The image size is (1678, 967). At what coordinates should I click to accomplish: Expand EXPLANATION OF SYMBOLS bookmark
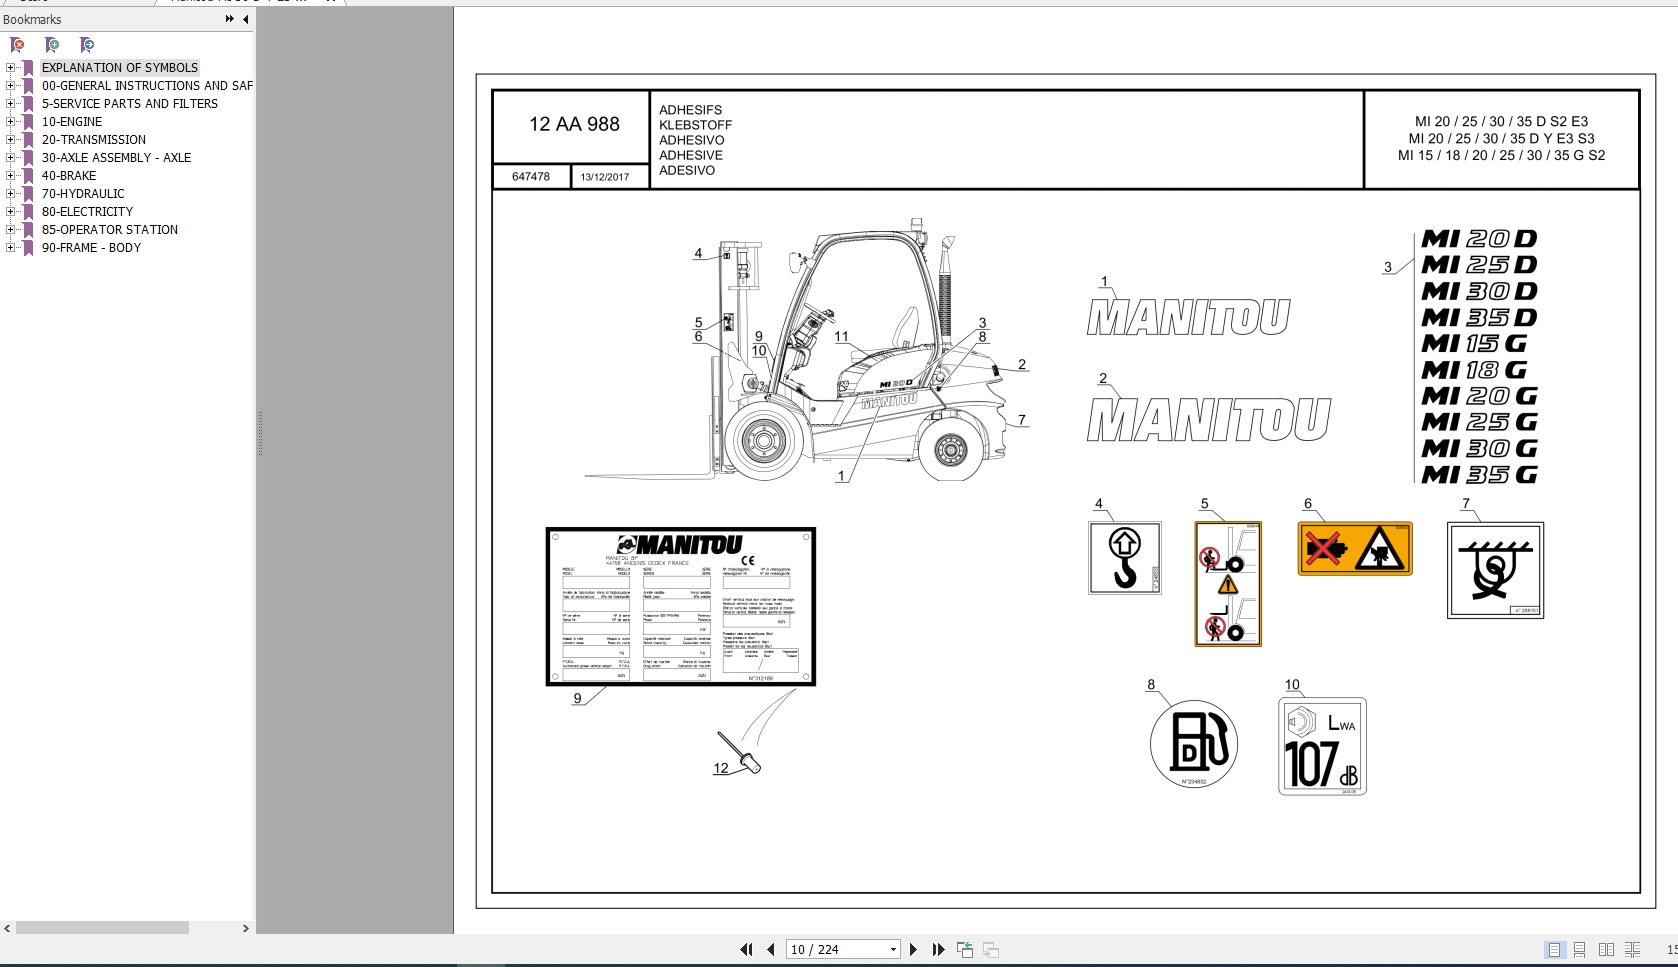point(11,68)
